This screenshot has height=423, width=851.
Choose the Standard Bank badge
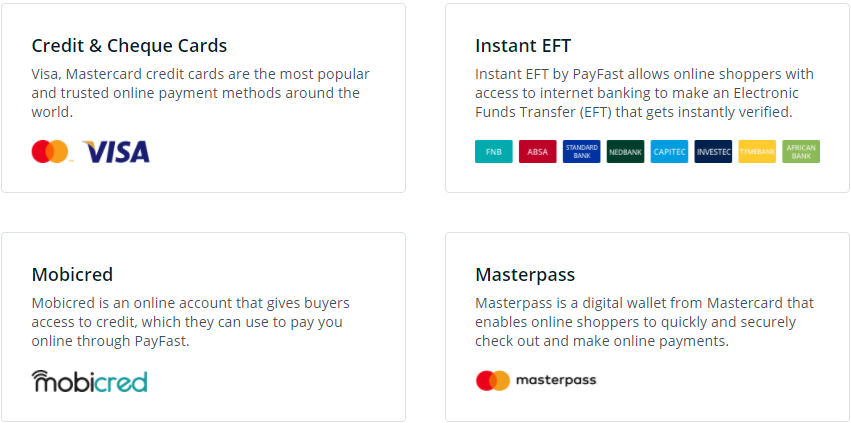[x=582, y=152]
